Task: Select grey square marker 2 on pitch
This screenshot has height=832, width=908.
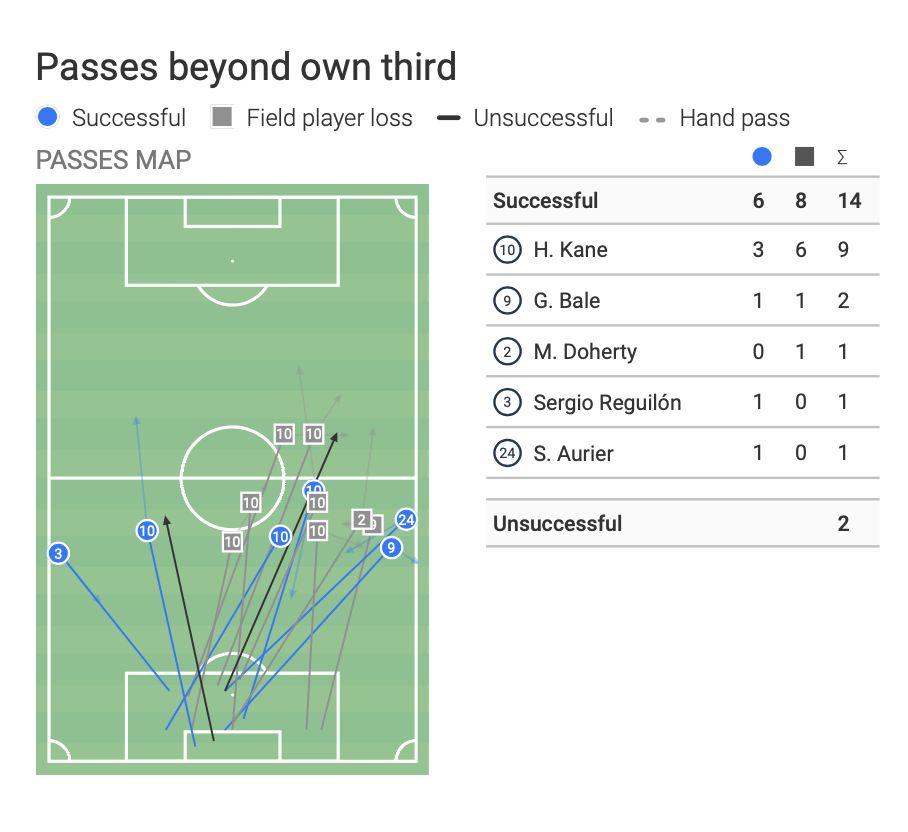Action: pyautogui.click(x=362, y=520)
